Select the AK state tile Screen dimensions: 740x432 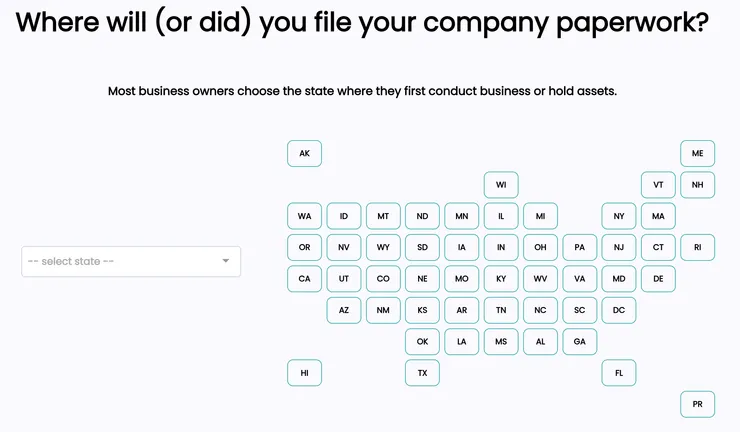pos(304,154)
